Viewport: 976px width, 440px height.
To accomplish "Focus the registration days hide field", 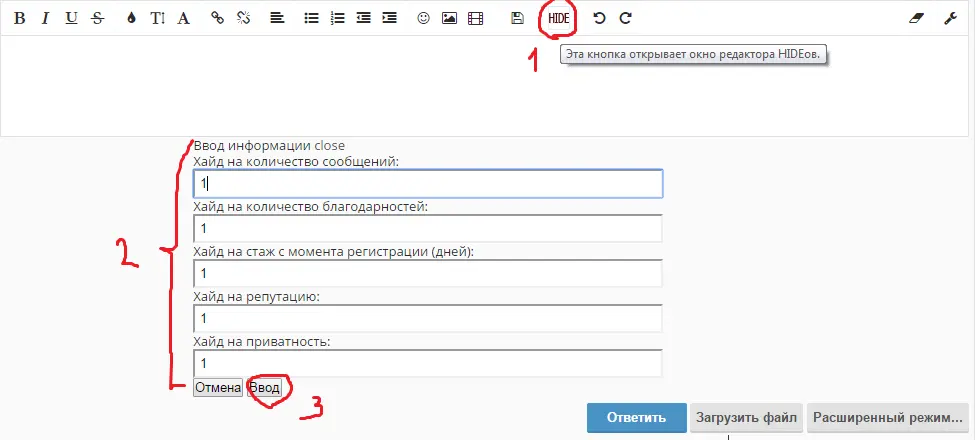I will 428,273.
